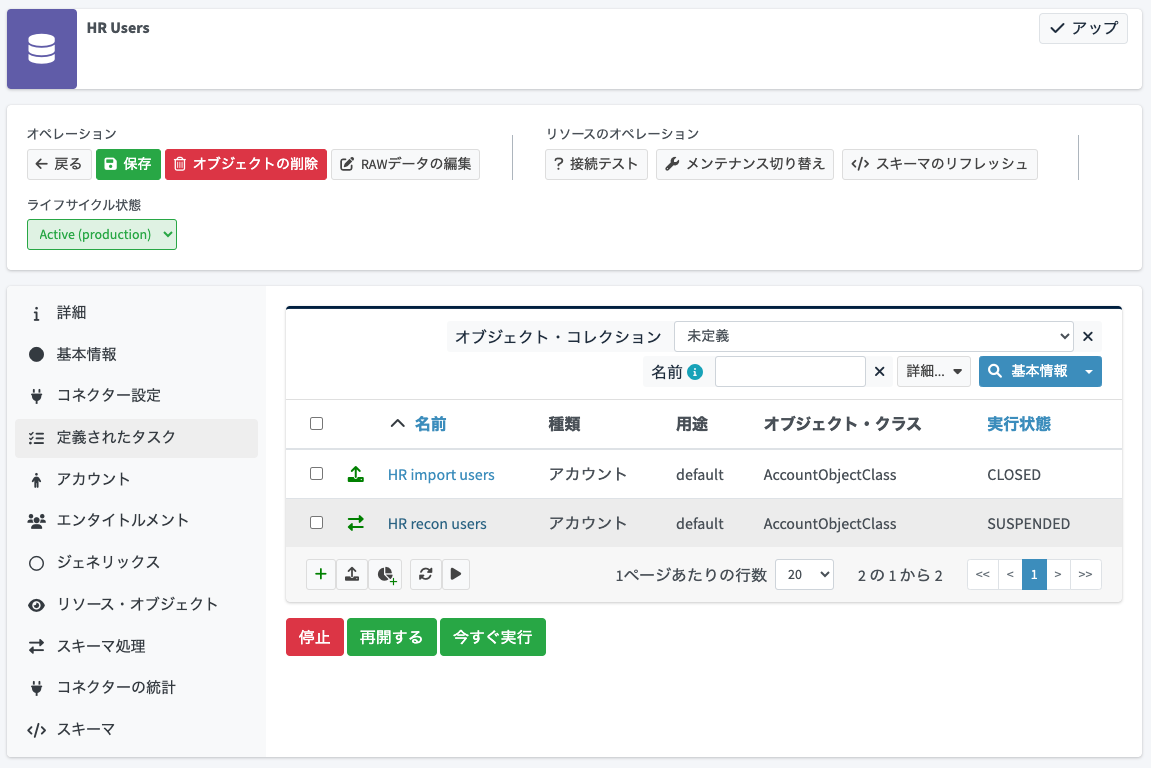Select all tasks with header checkbox
The width and height of the screenshot is (1151, 768).
click(x=316, y=424)
